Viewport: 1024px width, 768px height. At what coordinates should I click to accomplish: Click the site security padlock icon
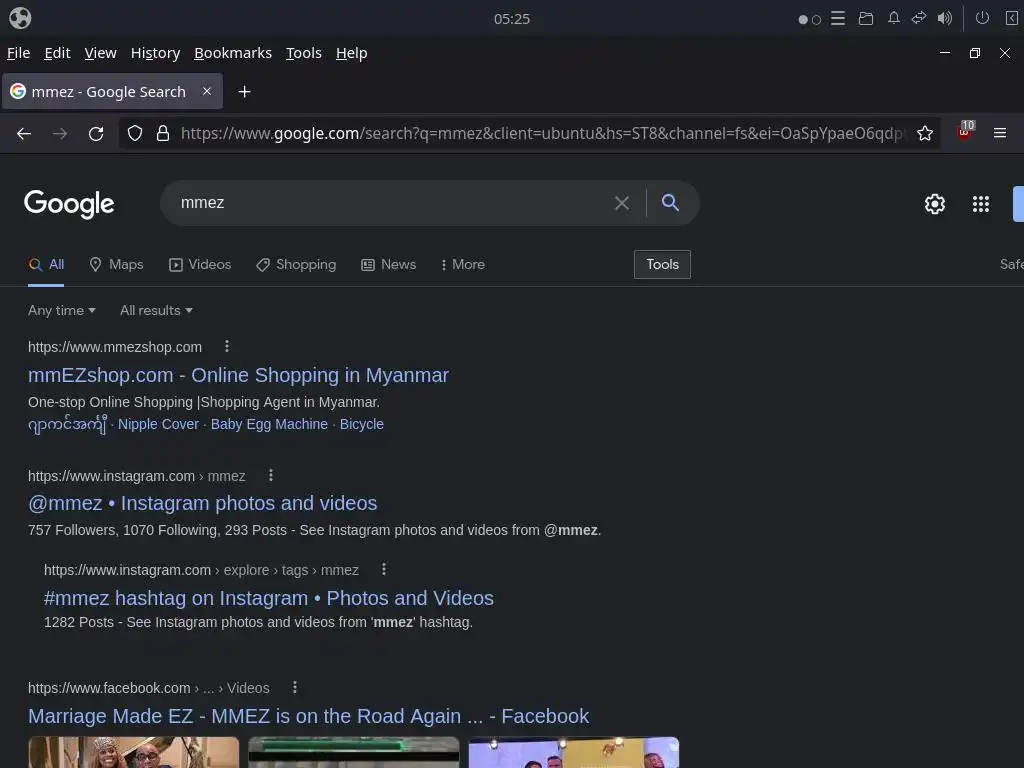click(x=163, y=134)
